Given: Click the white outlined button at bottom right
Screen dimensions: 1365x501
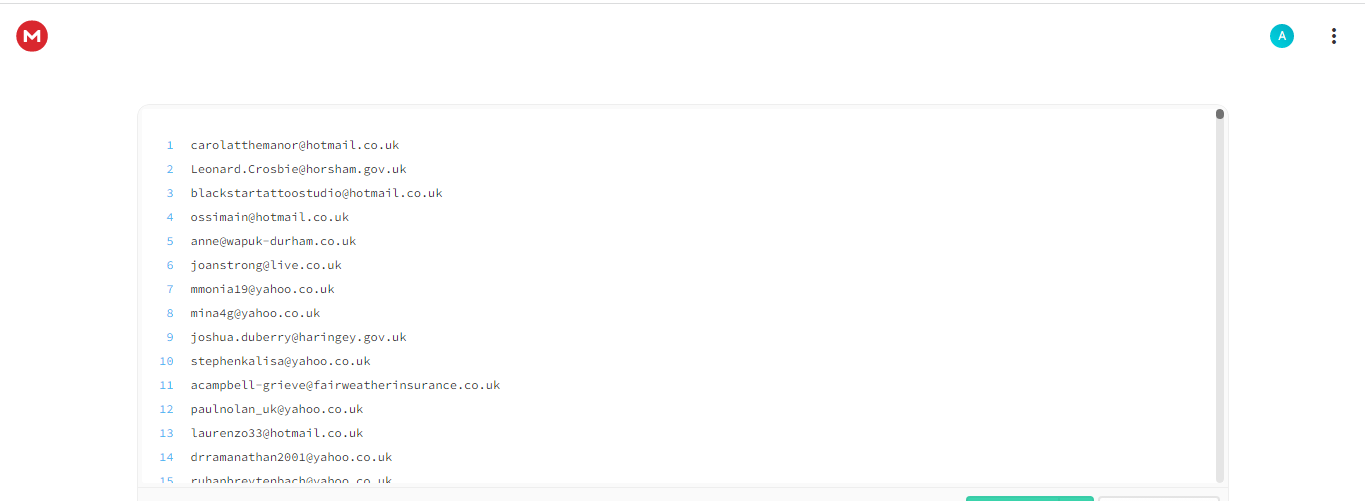Looking at the screenshot, I should pyautogui.click(x=1158, y=498).
